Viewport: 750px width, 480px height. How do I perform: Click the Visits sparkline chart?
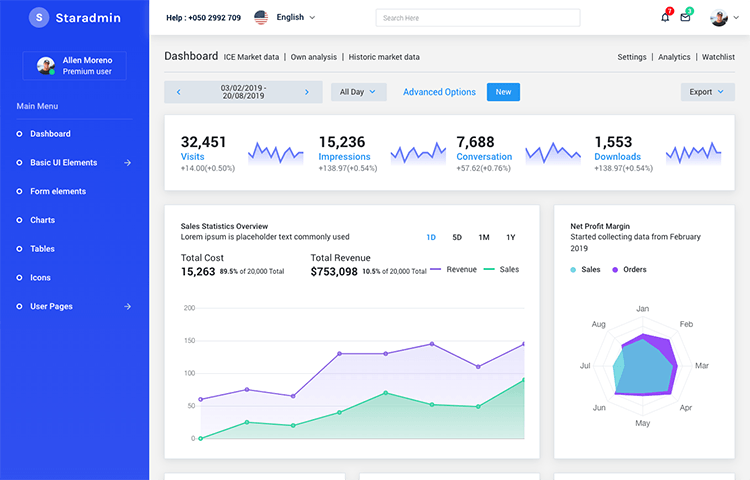(x=276, y=153)
